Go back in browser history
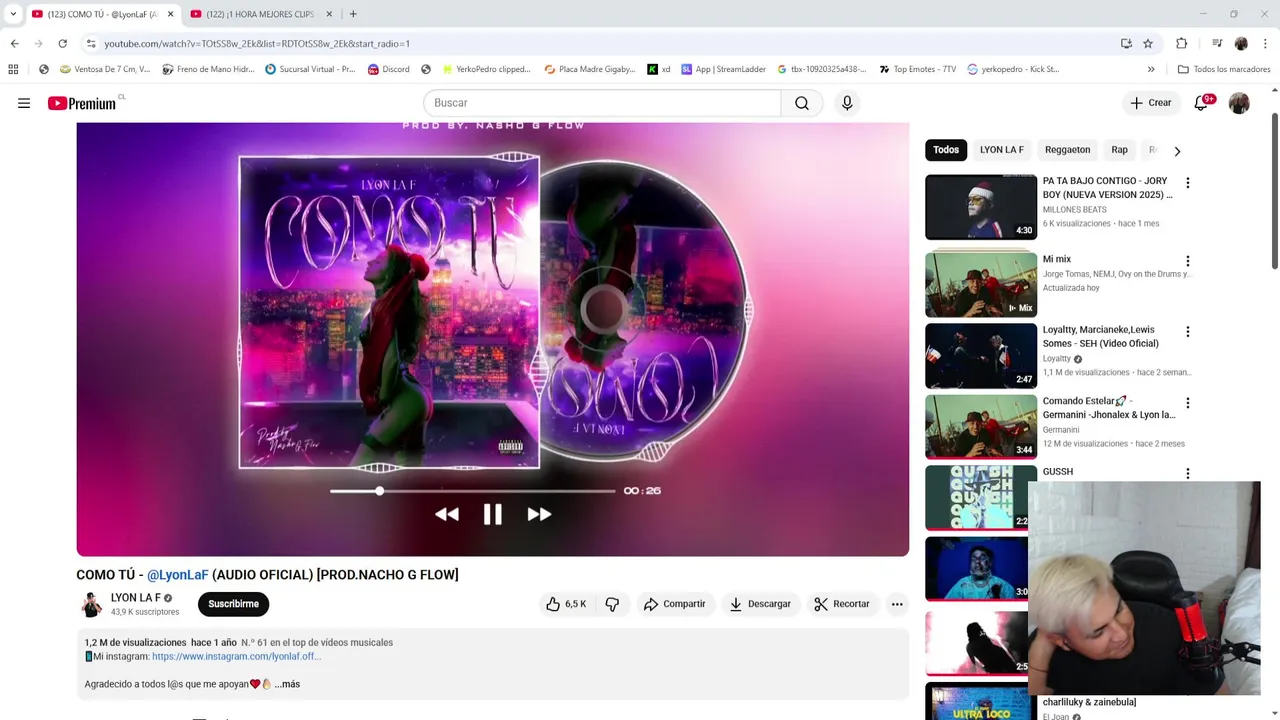 [14, 43]
